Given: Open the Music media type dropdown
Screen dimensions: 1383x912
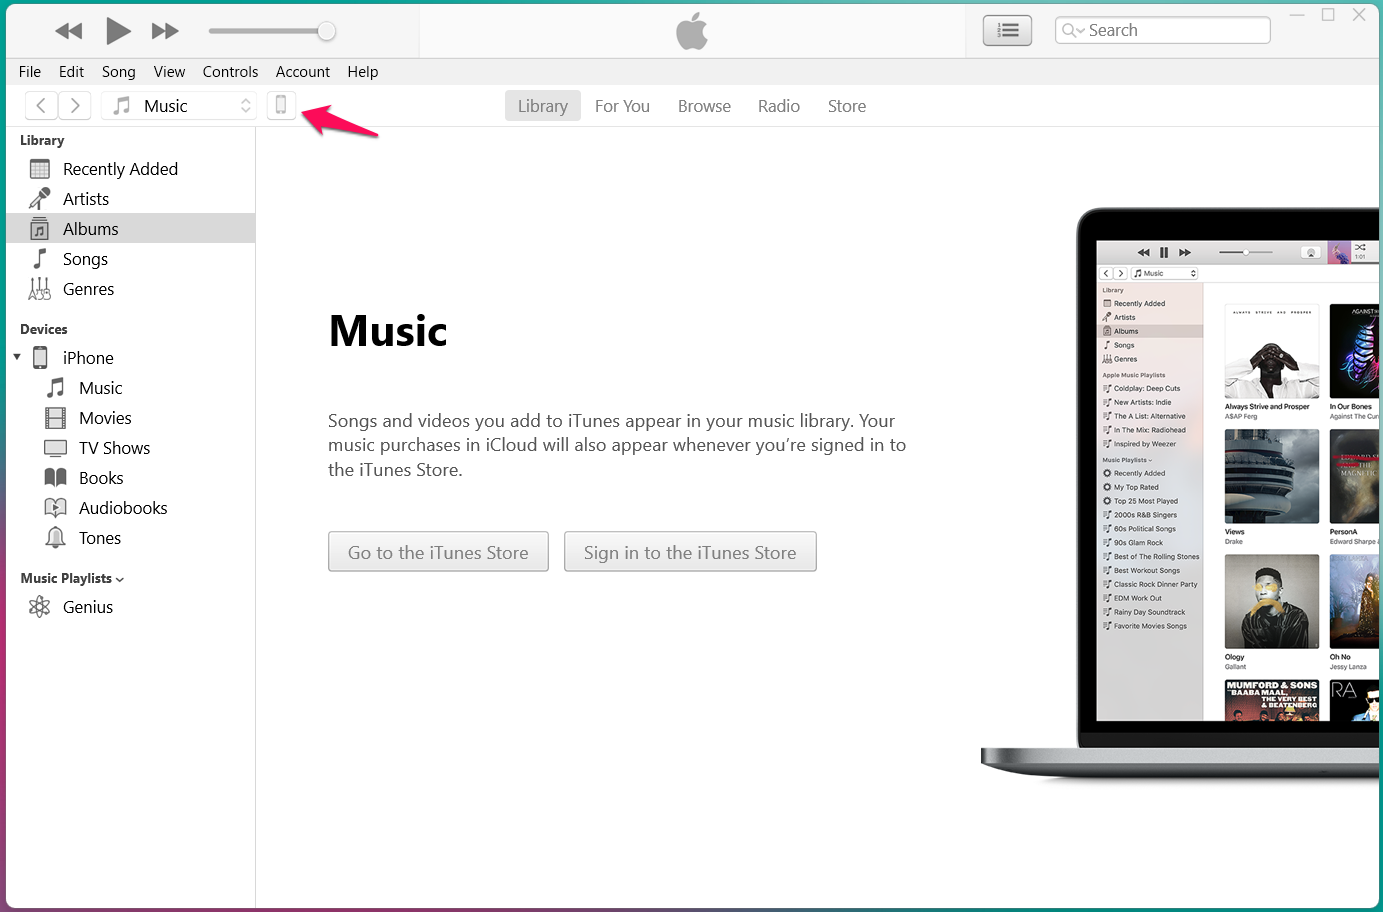Looking at the screenshot, I should click(181, 105).
